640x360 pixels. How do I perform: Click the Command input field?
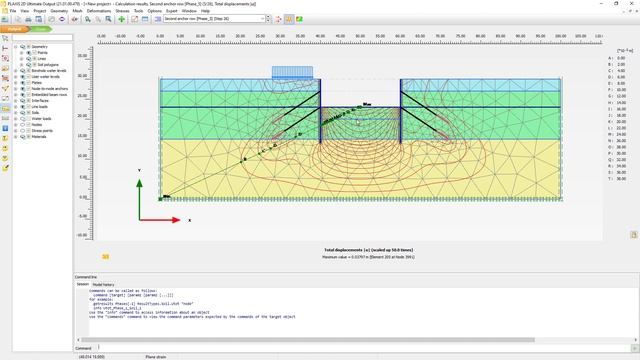[364, 348]
